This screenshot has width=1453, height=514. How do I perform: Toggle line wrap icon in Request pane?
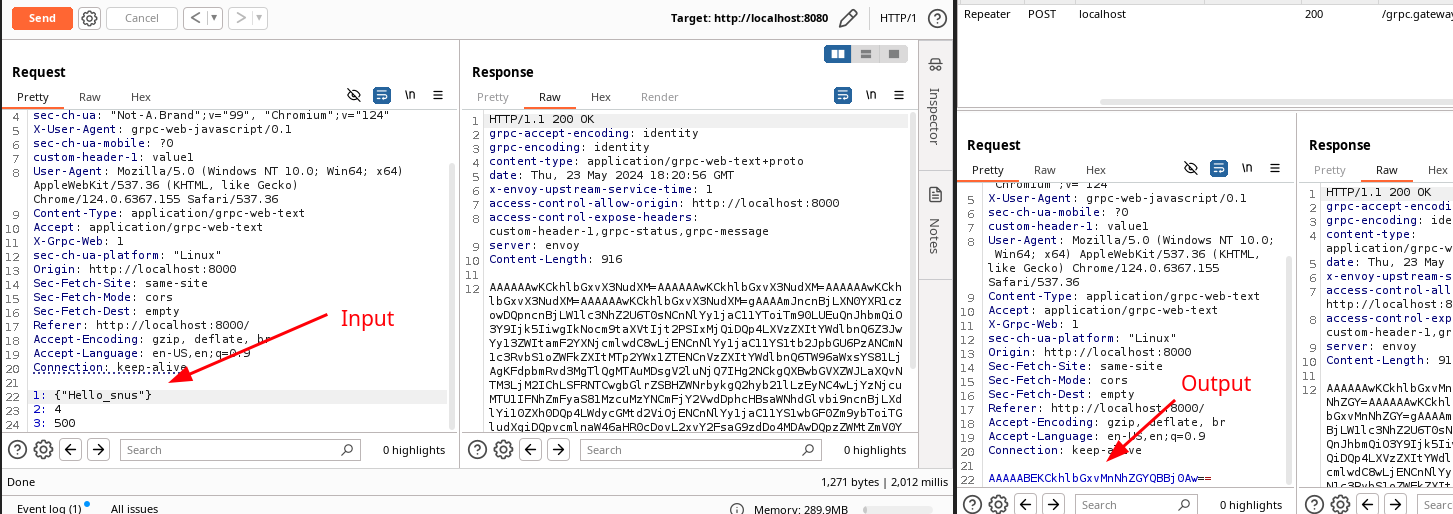click(382, 95)
